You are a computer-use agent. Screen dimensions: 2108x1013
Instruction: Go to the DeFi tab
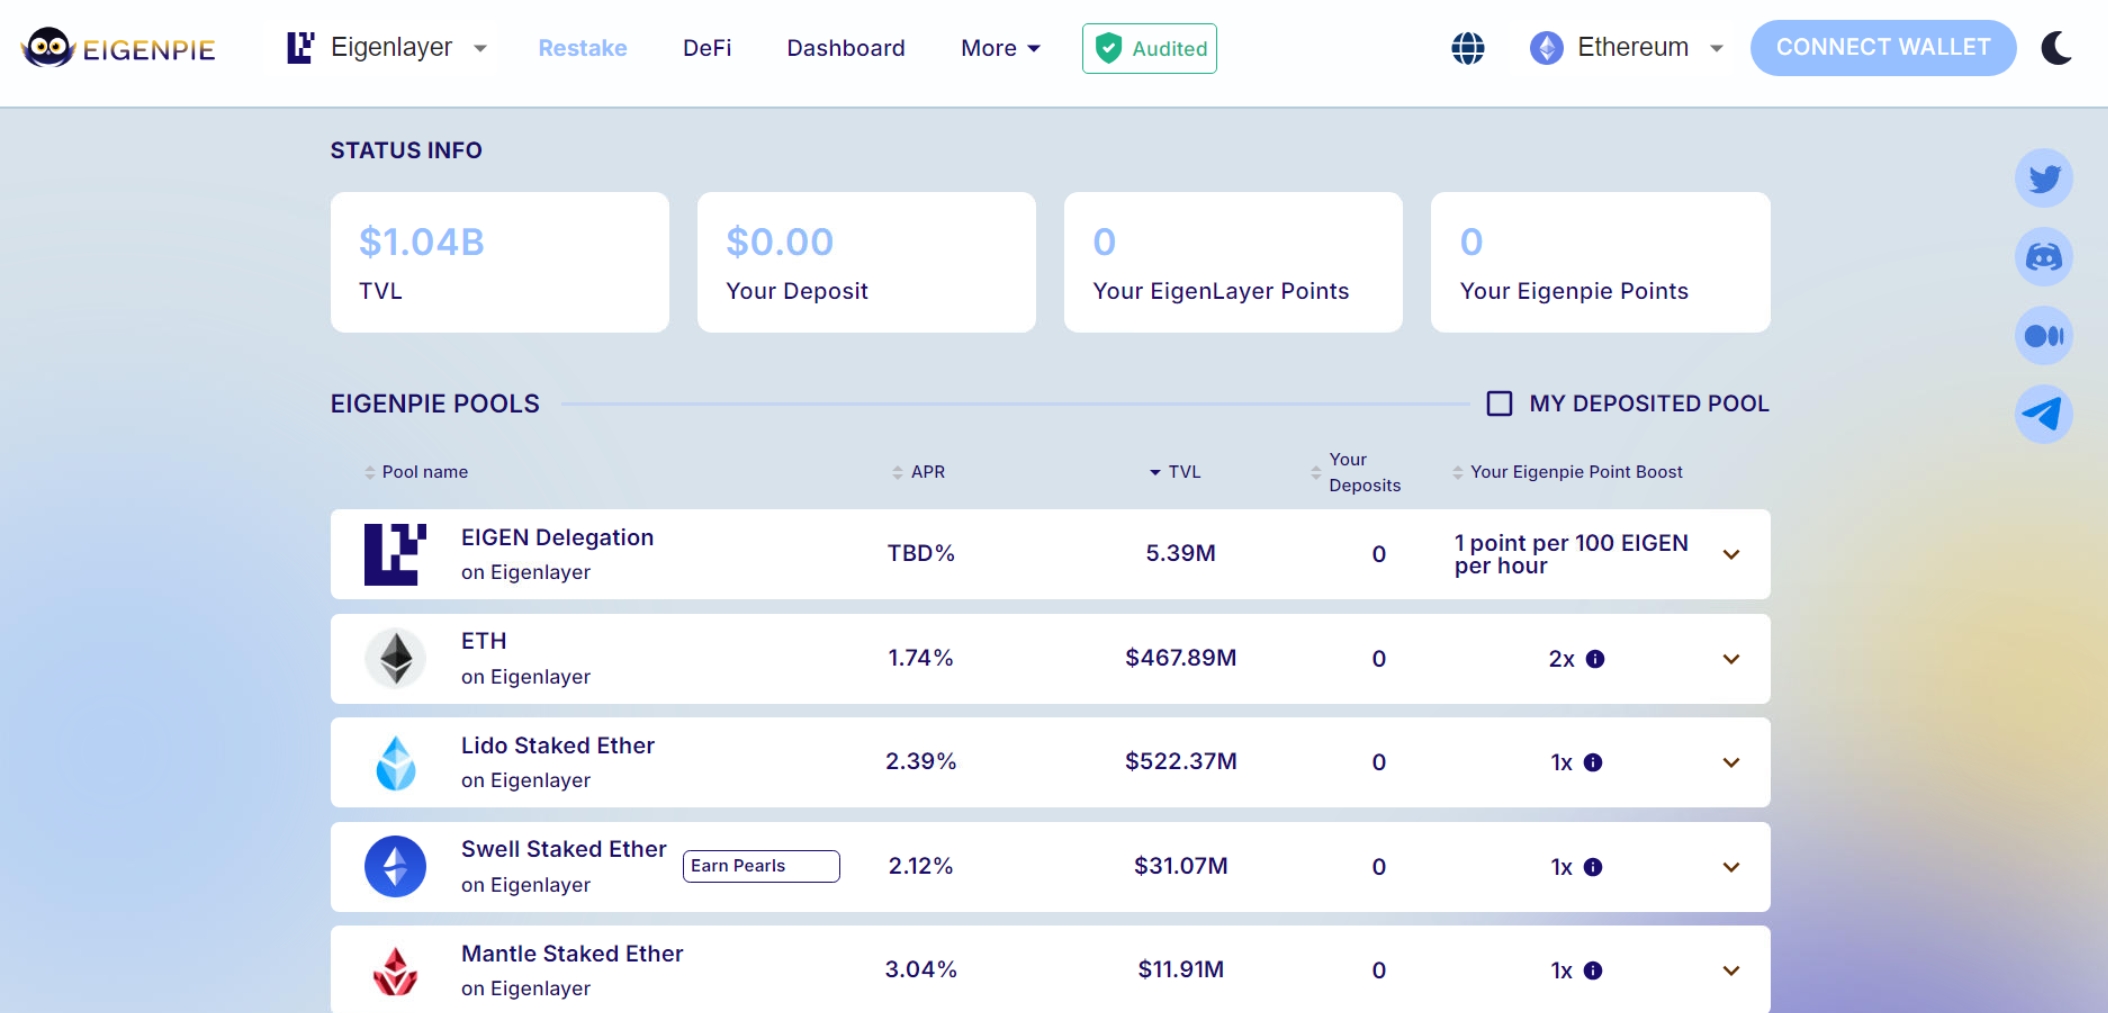(707, 48)
